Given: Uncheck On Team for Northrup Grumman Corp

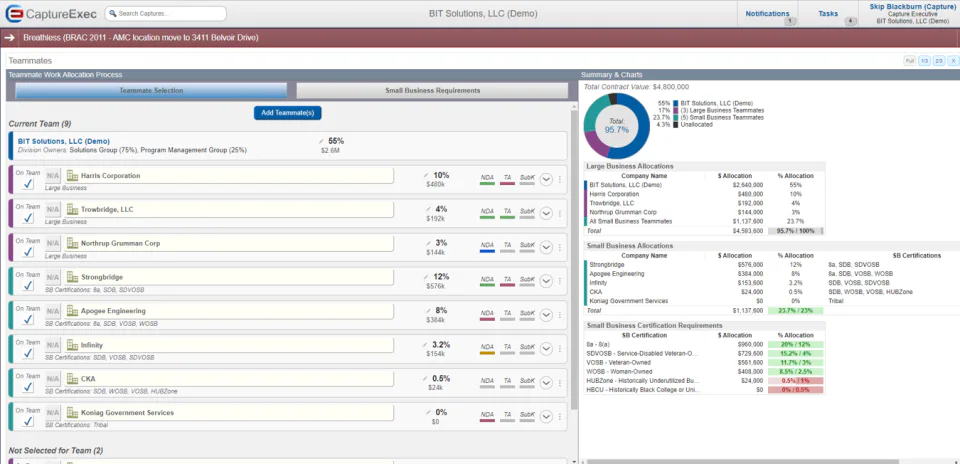Looking at the screenshot, I should (28, 252).
